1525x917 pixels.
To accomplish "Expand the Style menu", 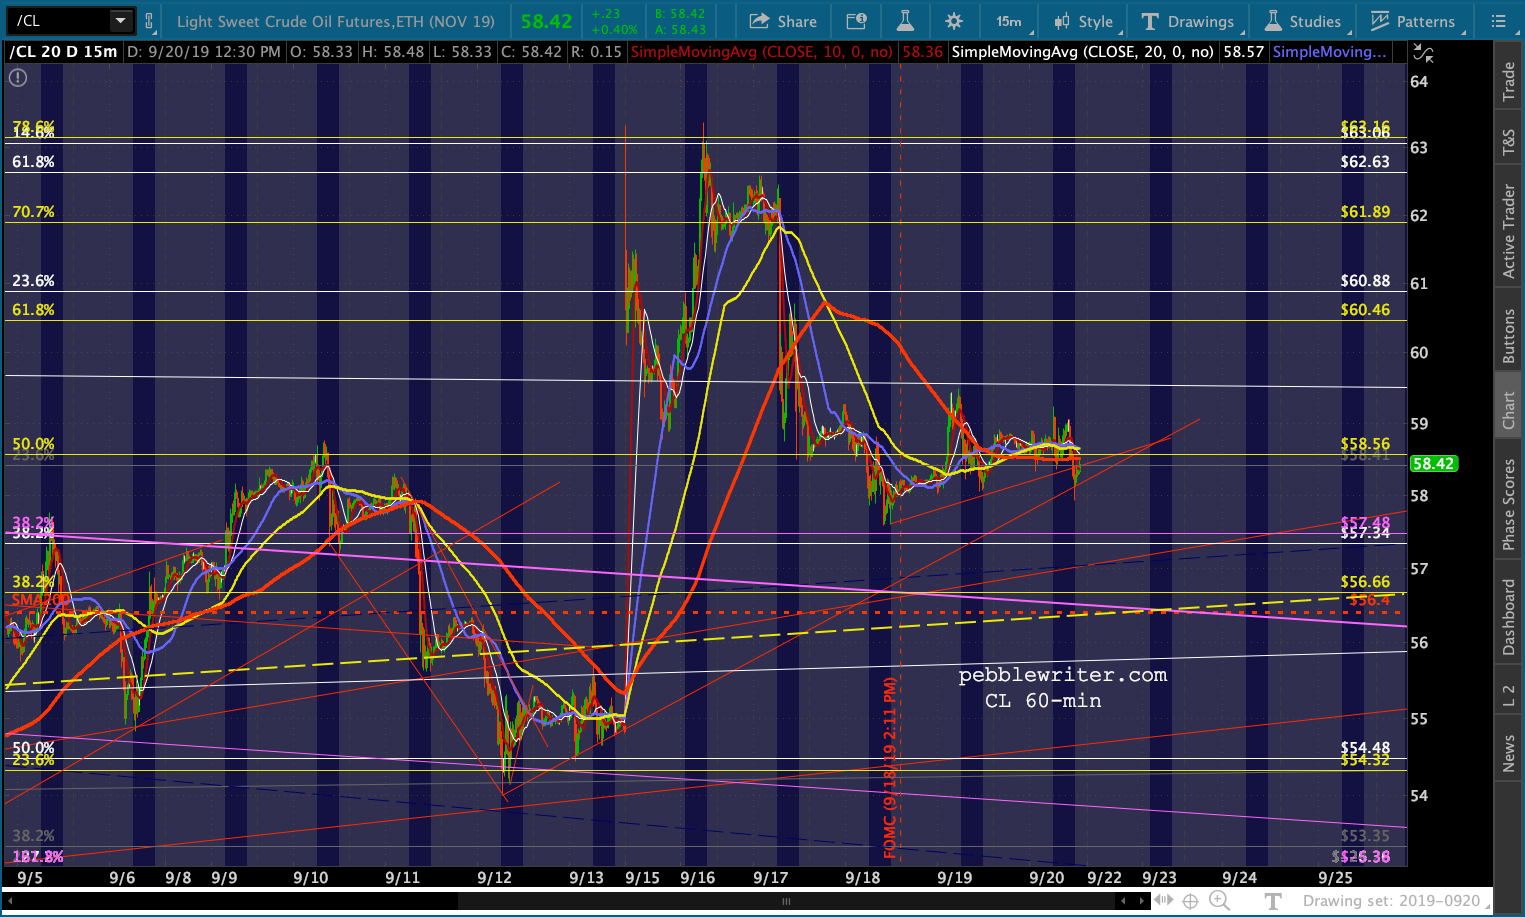I will point(1084,21).
